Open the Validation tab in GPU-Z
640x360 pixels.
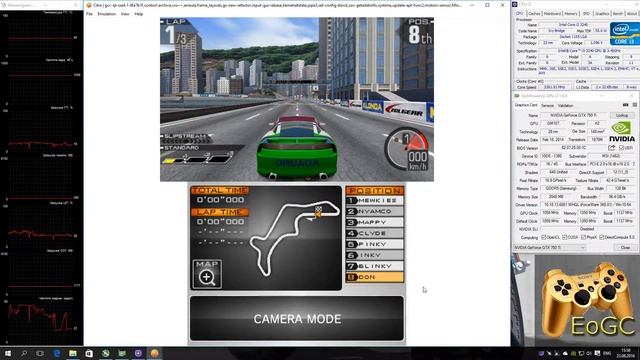click(566, 105)
